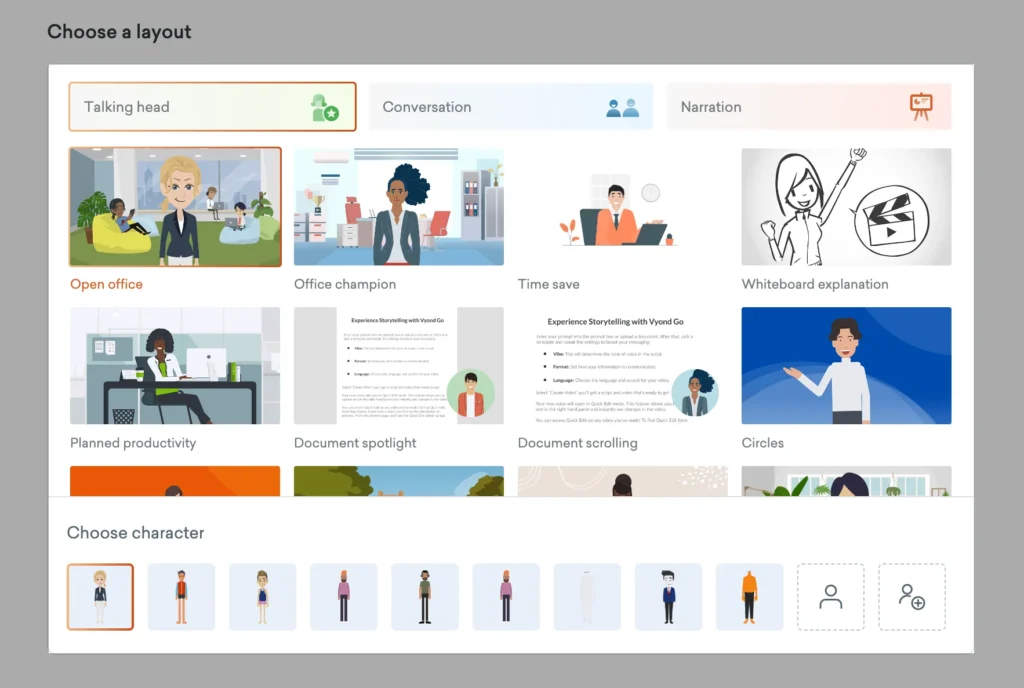Select the blonde woman in suit character
The height and width of the screenshot is (688, 1024).
click(x=100, y=597)
